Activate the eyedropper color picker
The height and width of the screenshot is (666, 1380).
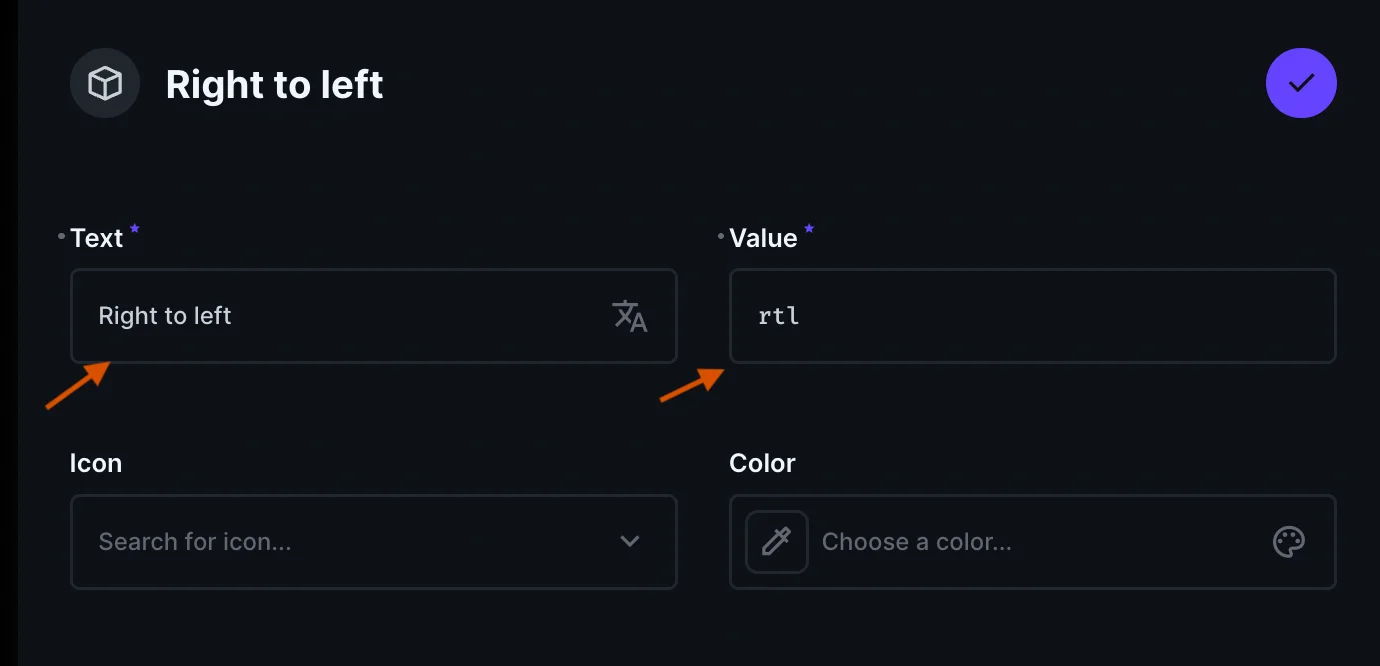[777, 542]
